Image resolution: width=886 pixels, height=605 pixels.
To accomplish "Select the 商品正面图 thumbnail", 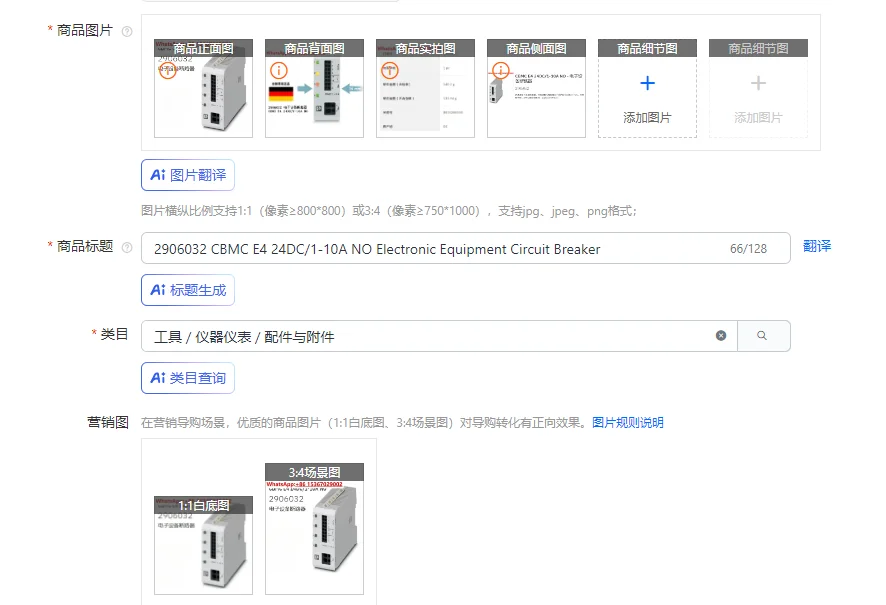I will 203,88.
